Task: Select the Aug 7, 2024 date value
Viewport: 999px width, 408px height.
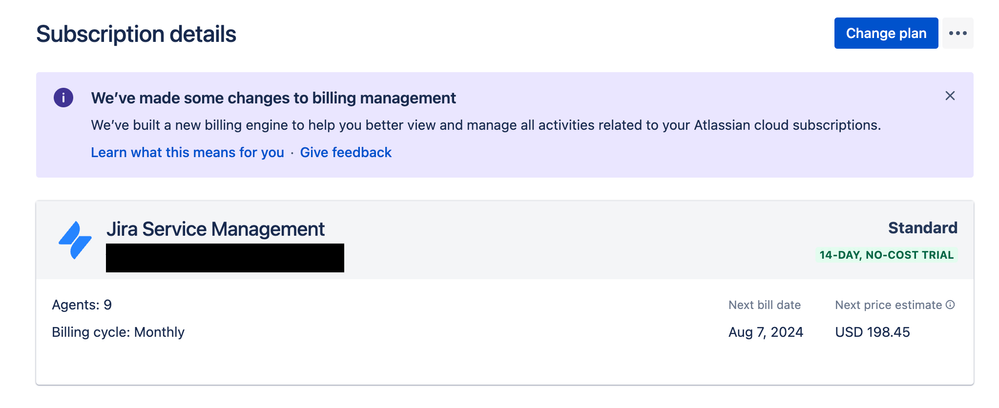Action: 766,332
